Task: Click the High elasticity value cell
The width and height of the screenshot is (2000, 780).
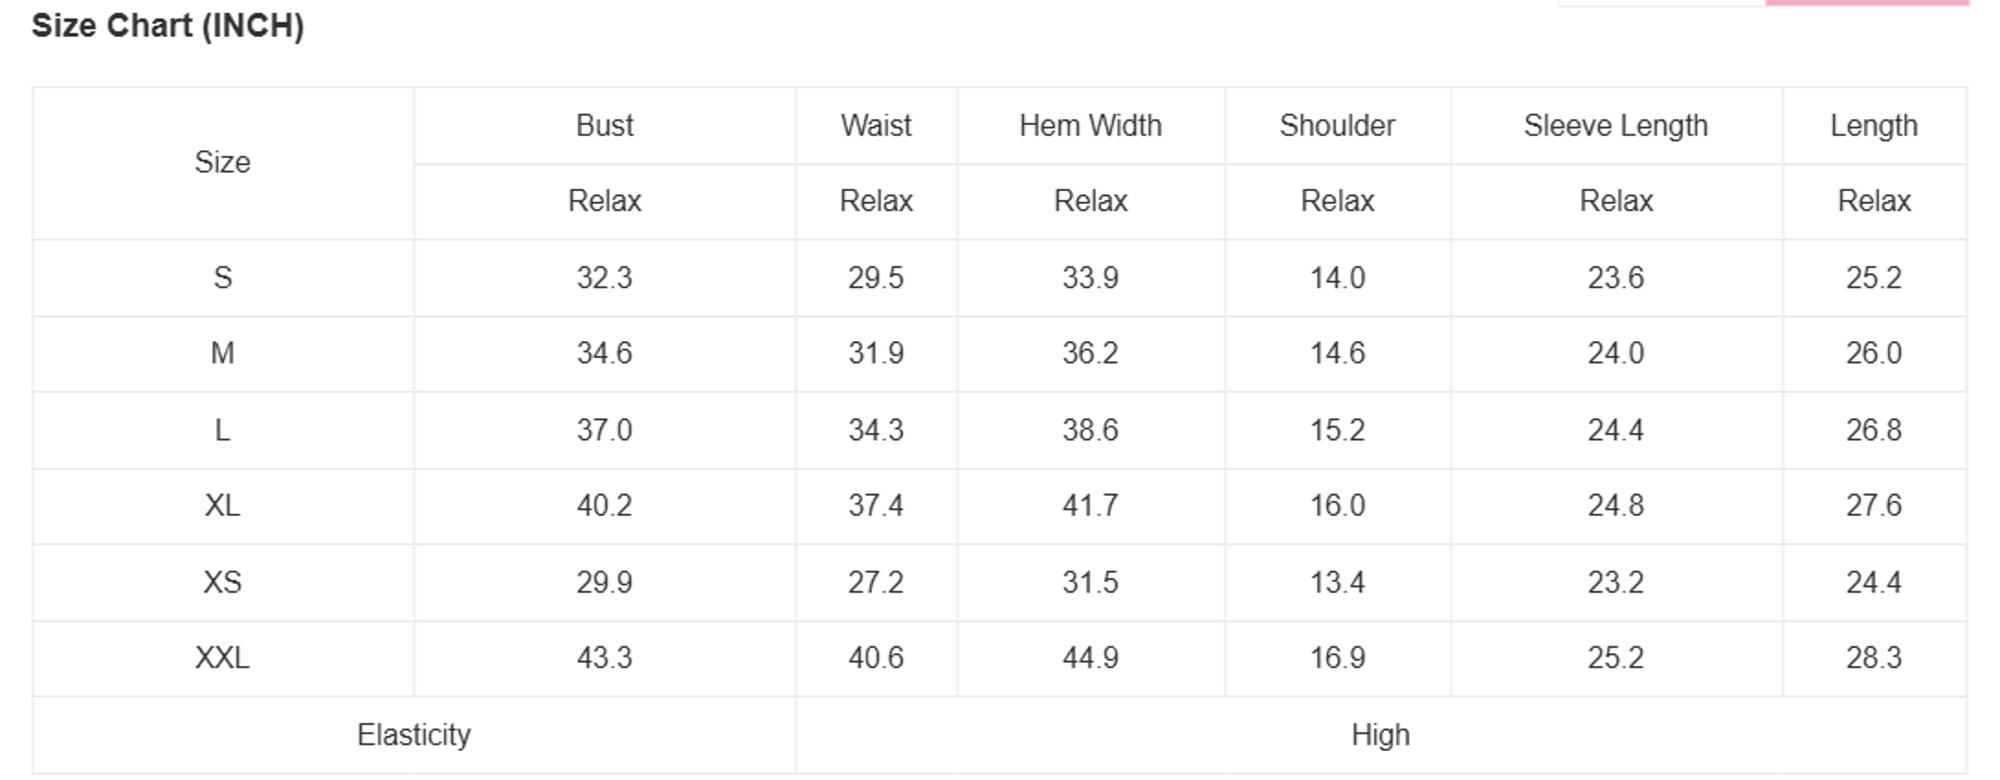Action: point(1380,735)
